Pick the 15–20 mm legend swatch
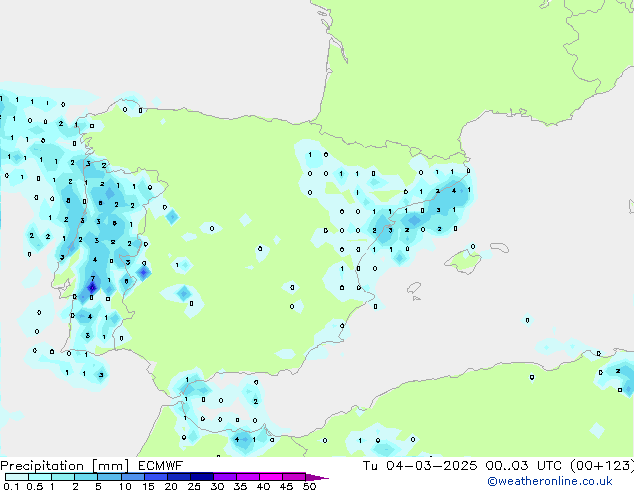 click(155, 477)
